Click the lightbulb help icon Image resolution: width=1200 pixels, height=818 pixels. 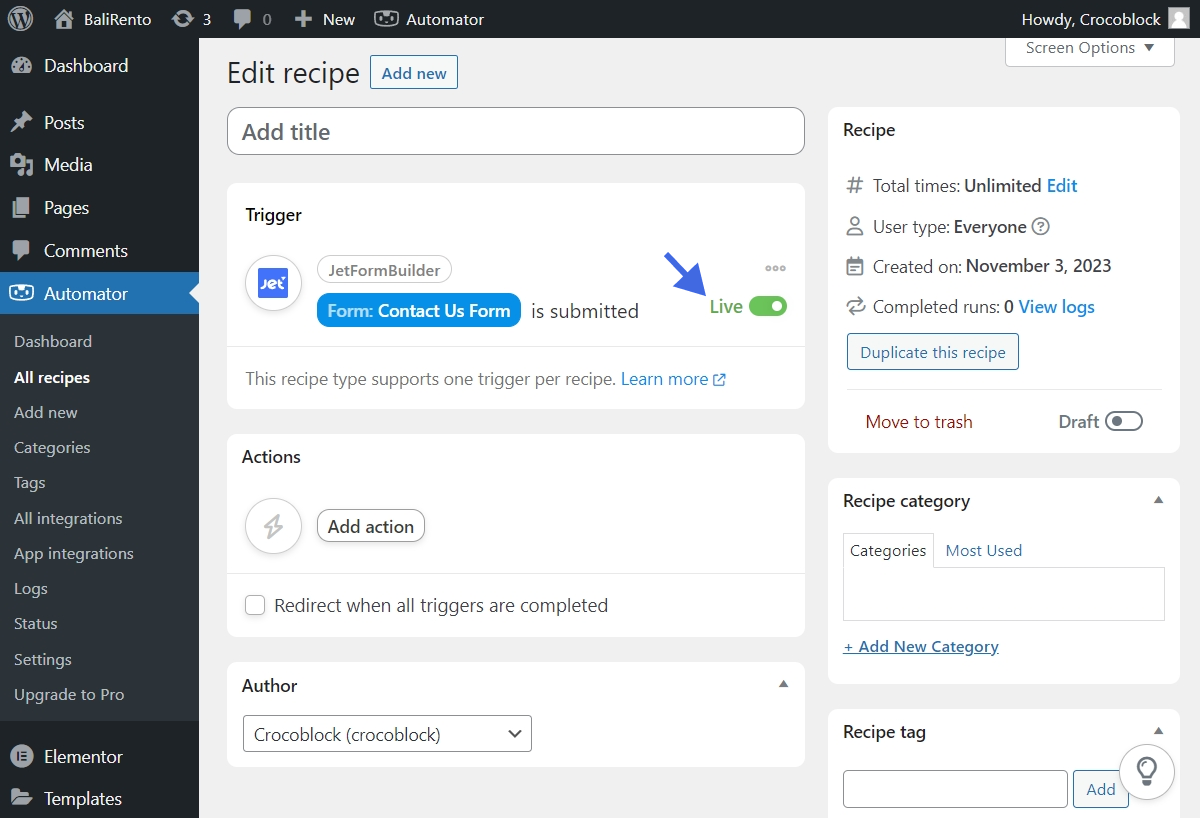tap(1146, 770)
